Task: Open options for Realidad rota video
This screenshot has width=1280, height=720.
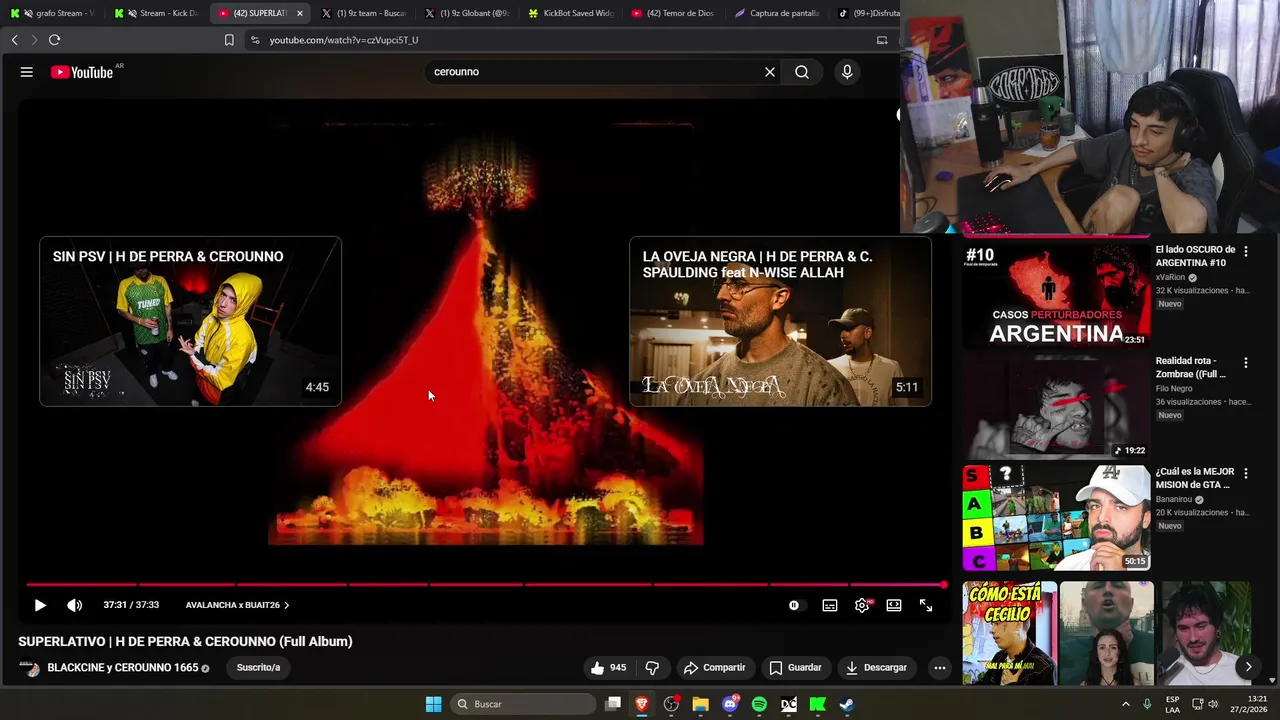Action: point(1246,363)
